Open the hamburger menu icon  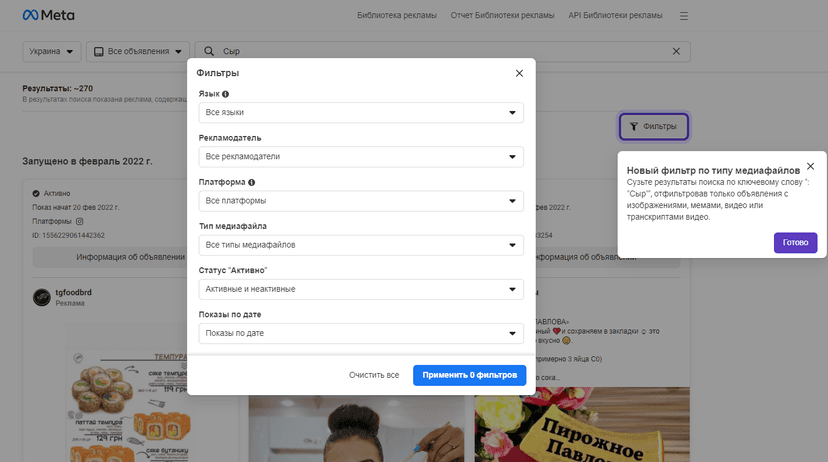[x=683, y=16]
